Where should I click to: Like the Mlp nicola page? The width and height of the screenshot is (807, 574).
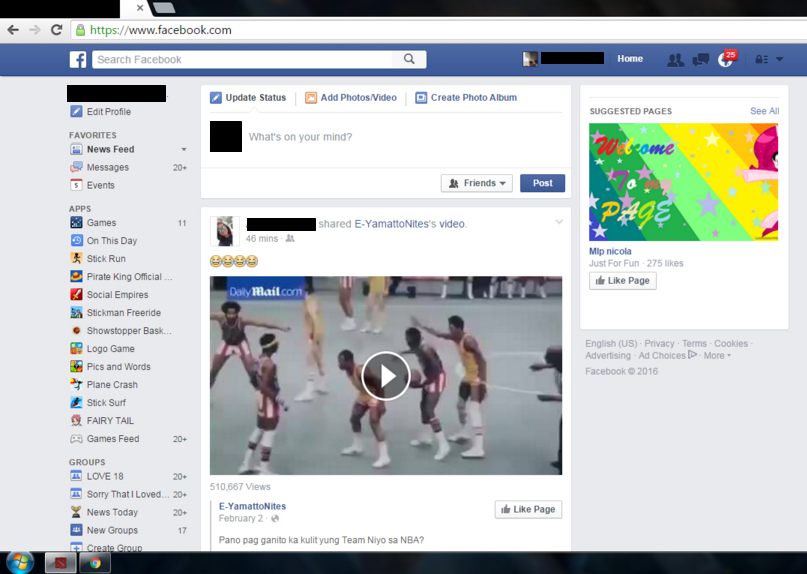(623, 281)
